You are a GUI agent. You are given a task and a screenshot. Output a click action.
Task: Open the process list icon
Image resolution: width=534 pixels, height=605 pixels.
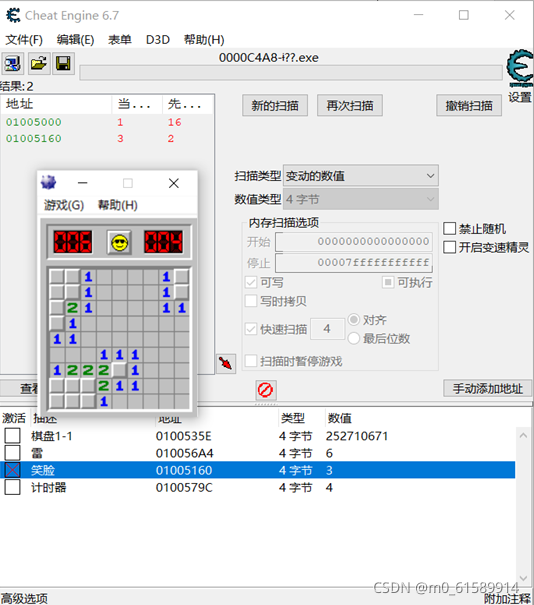click(13, 64)
